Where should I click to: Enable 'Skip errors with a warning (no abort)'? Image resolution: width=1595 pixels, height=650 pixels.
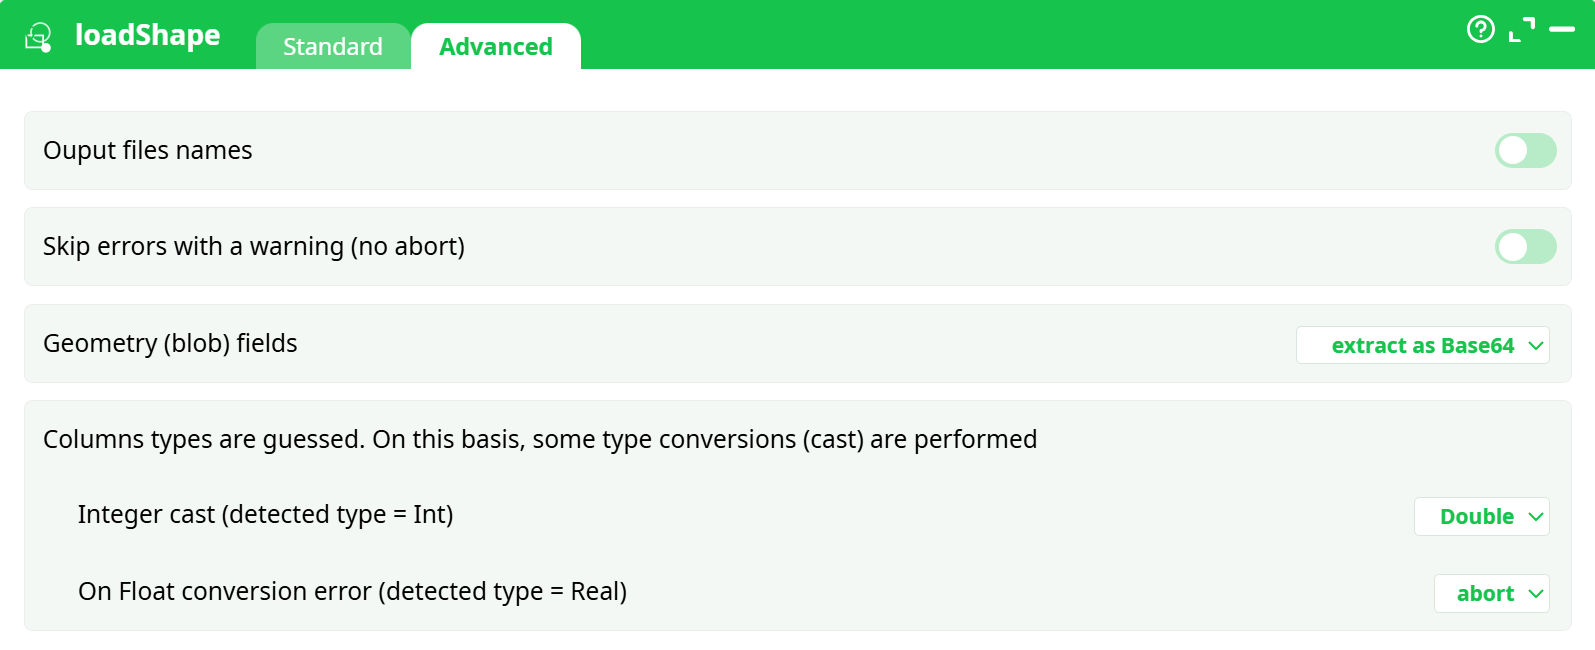pos(1525,246)
